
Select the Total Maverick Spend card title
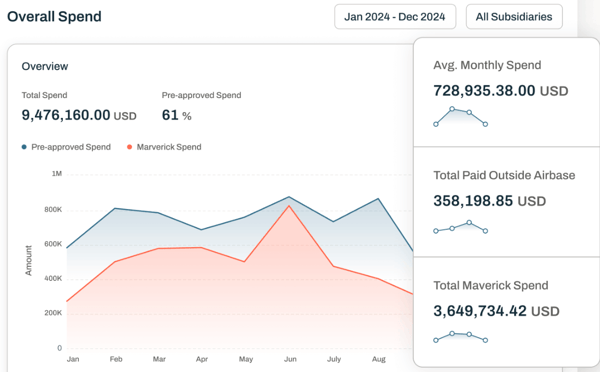click(491, 286)
